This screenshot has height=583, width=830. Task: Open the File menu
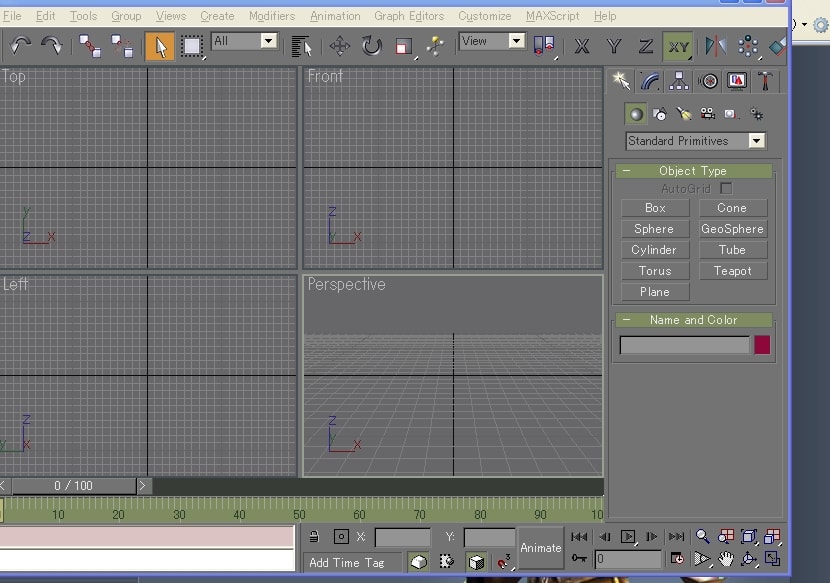[12, 16]
